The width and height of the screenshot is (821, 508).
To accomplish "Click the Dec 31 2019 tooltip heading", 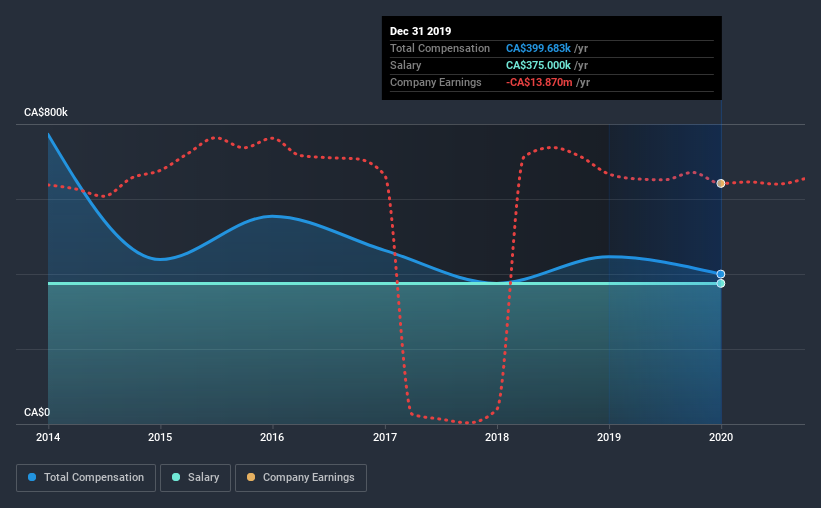I will 420,31.
